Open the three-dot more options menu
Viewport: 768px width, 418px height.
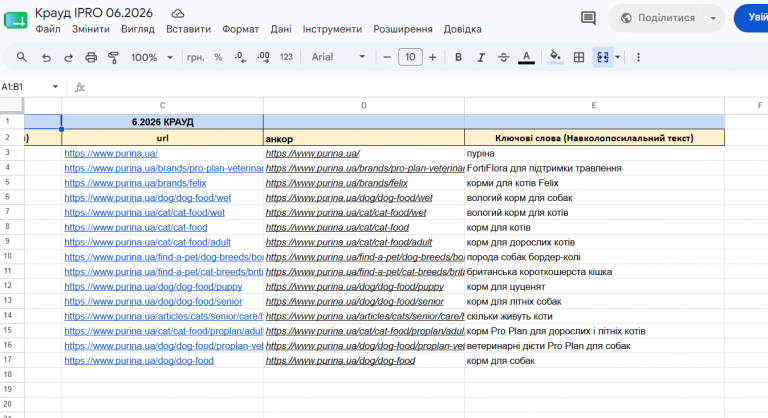638,57
